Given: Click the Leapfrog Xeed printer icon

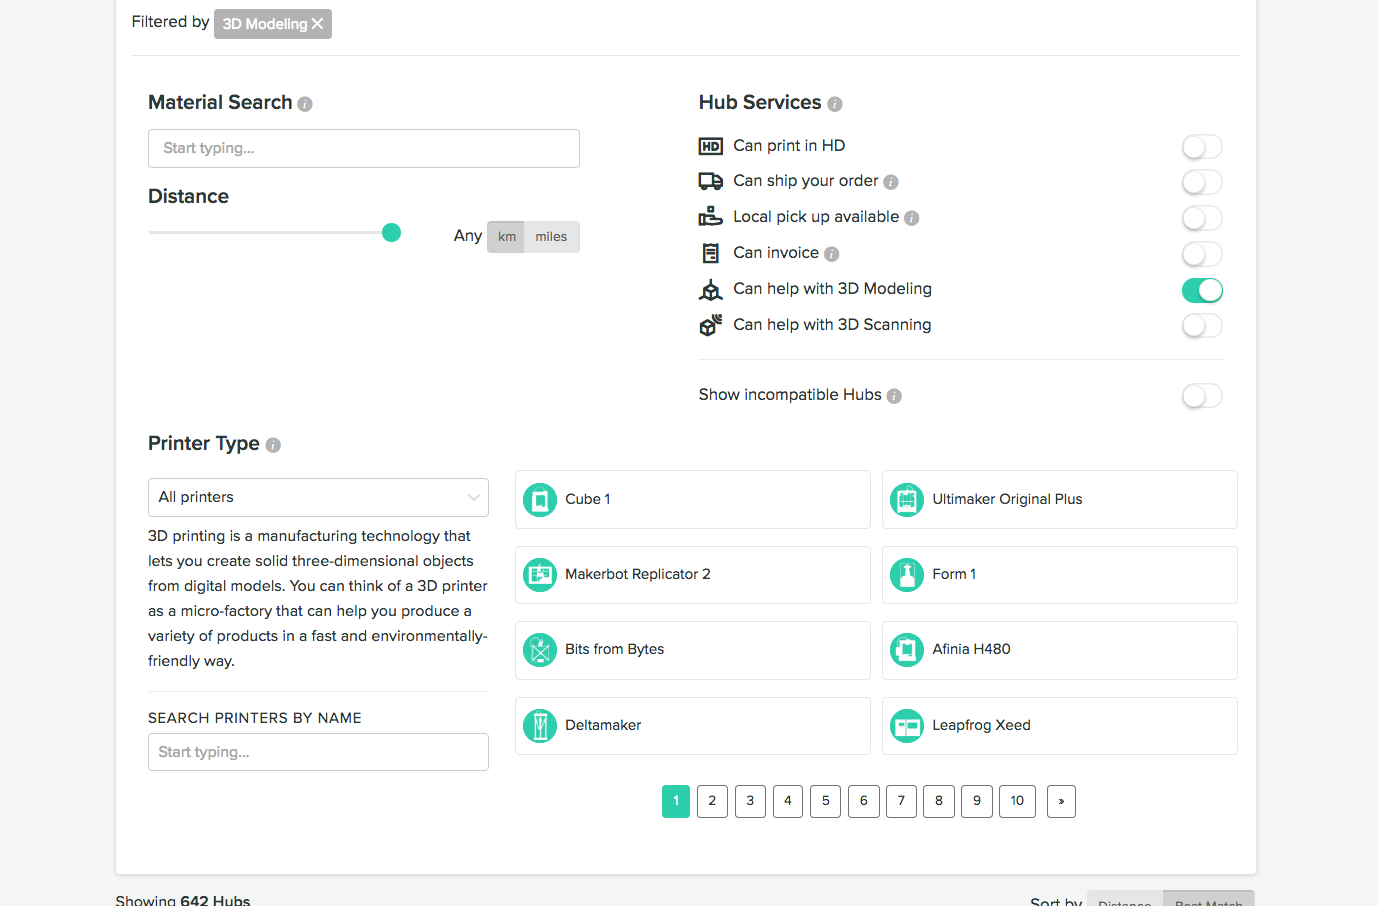Looking at the screenshot, I should click(x=907, y=726).
